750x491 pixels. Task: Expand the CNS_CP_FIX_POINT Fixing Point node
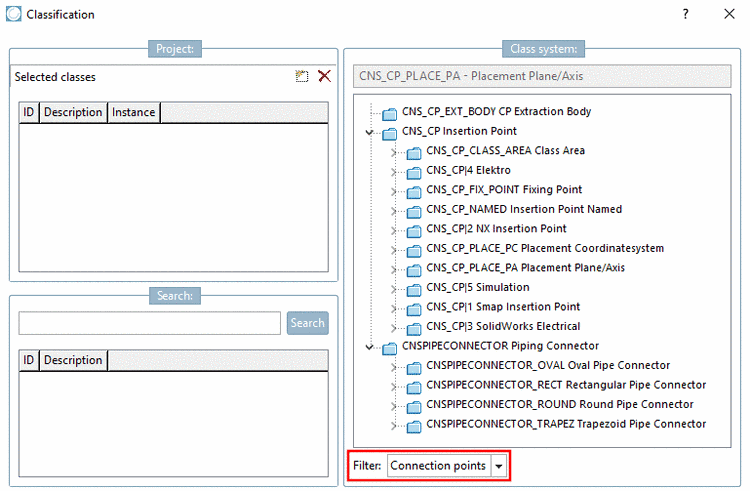pos(394,192)
